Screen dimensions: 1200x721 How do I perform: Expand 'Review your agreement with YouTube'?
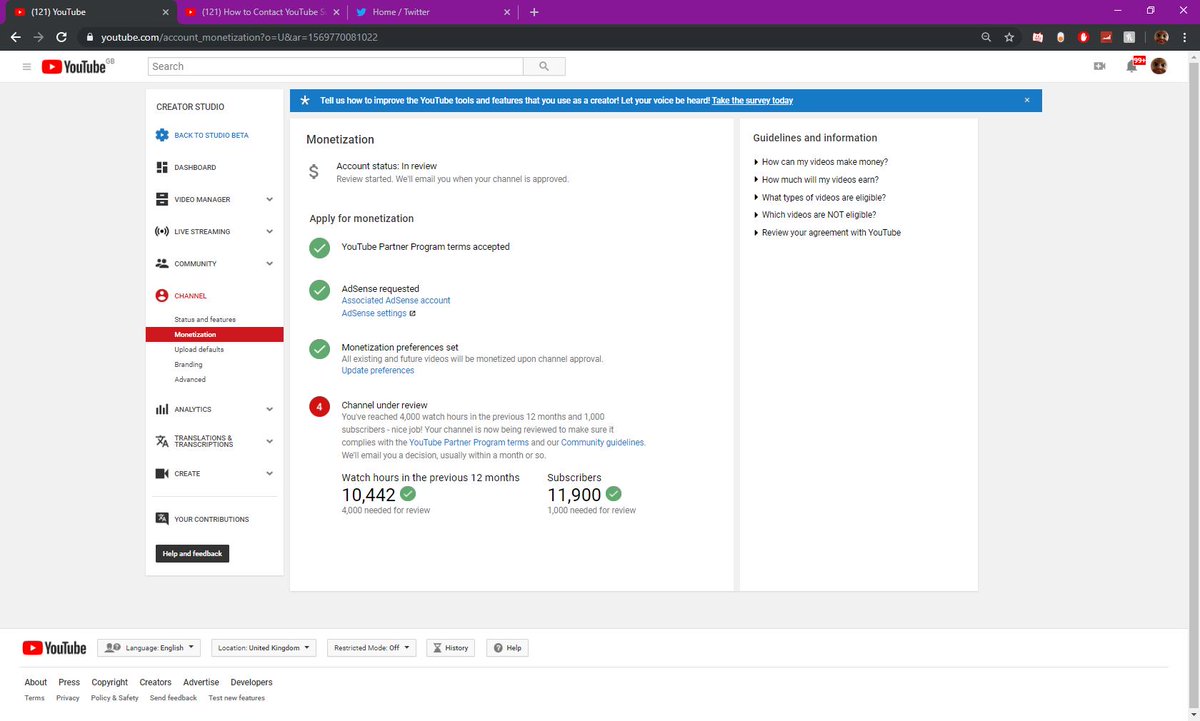coord(827,233)
